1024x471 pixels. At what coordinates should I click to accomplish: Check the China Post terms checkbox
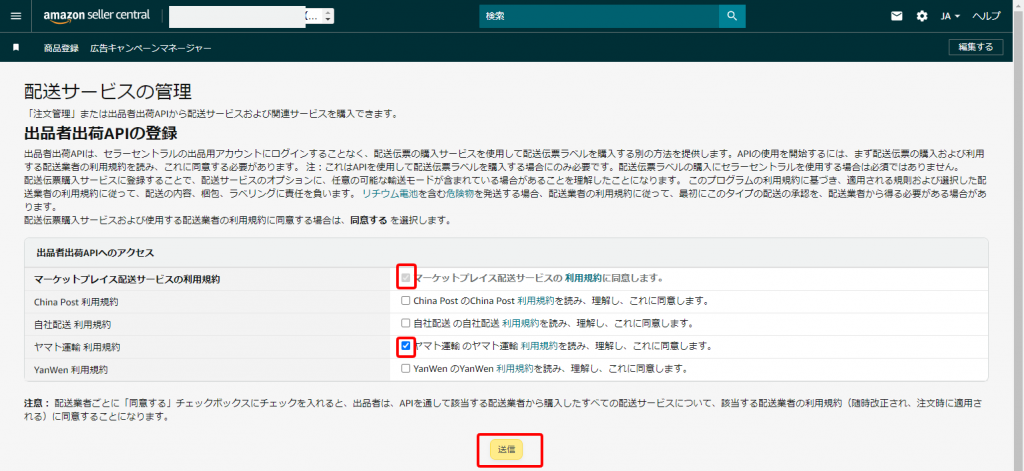point(405,300)
